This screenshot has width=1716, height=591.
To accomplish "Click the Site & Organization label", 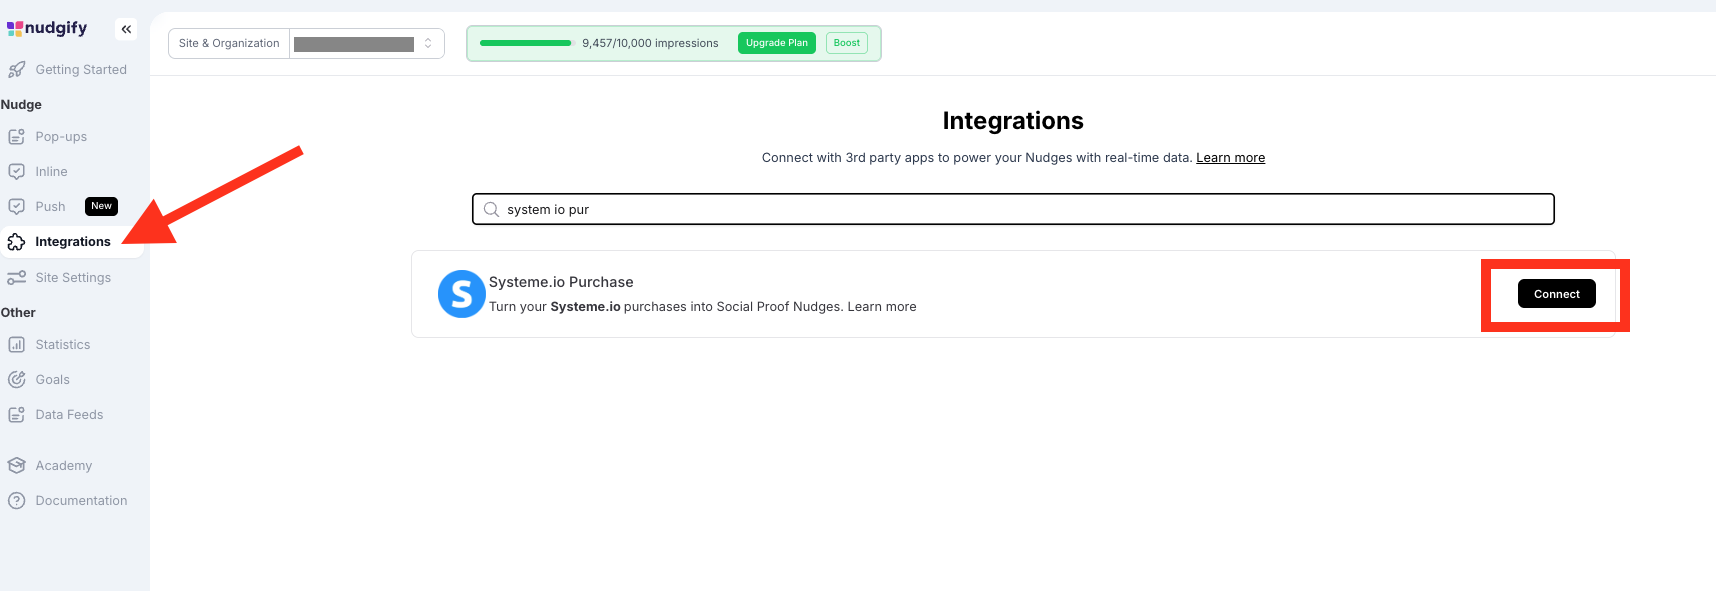I will [229, 43].
